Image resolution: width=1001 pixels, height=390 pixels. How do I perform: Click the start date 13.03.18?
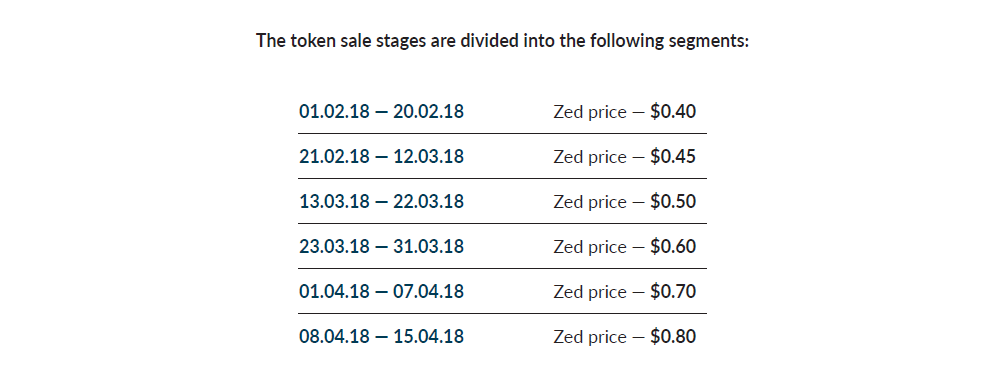(x=334, y=202)
